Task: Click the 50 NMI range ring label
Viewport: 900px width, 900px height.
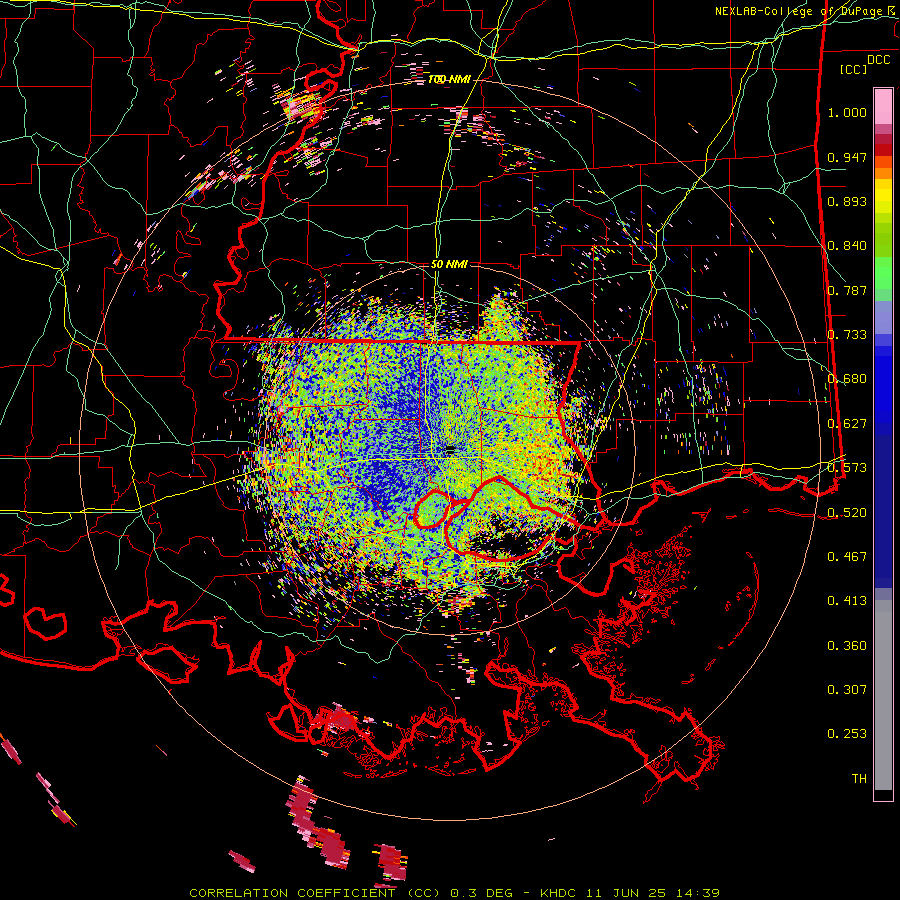Action: point(449,264)
